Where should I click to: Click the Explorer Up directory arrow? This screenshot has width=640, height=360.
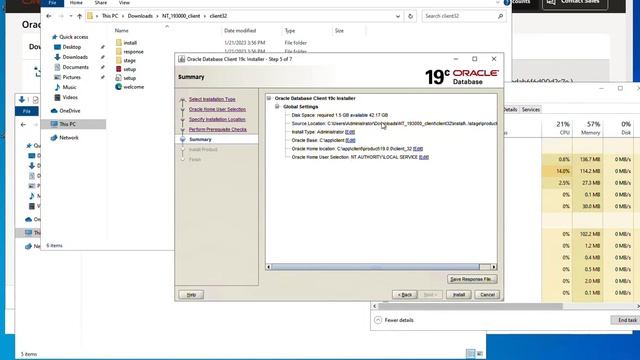tap(79, 16)
